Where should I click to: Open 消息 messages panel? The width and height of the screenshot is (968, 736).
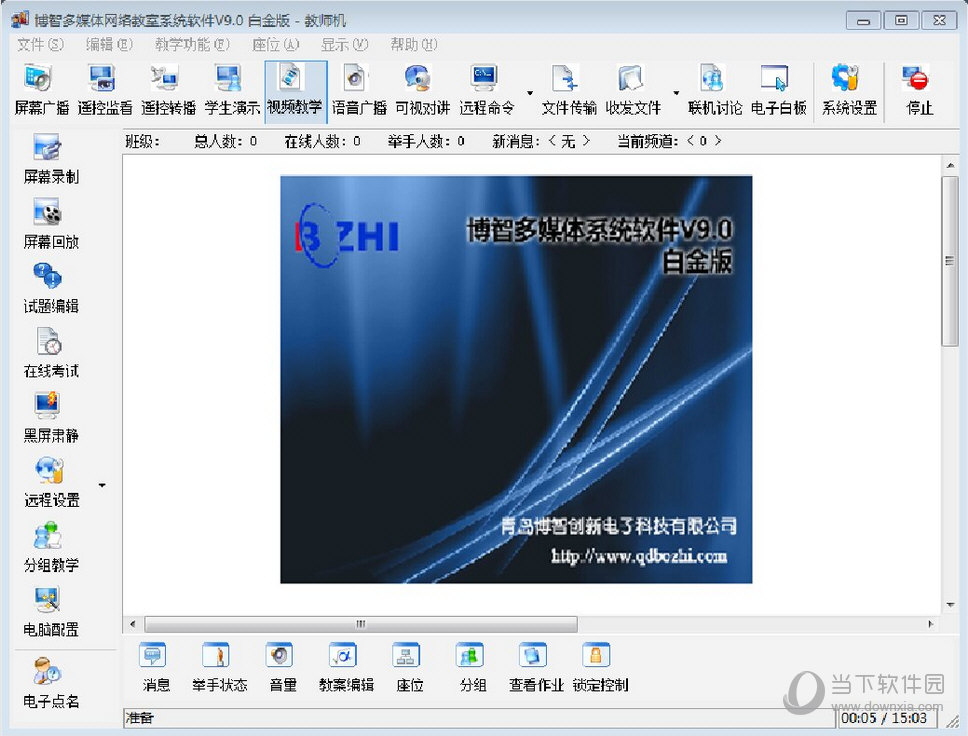156,667
